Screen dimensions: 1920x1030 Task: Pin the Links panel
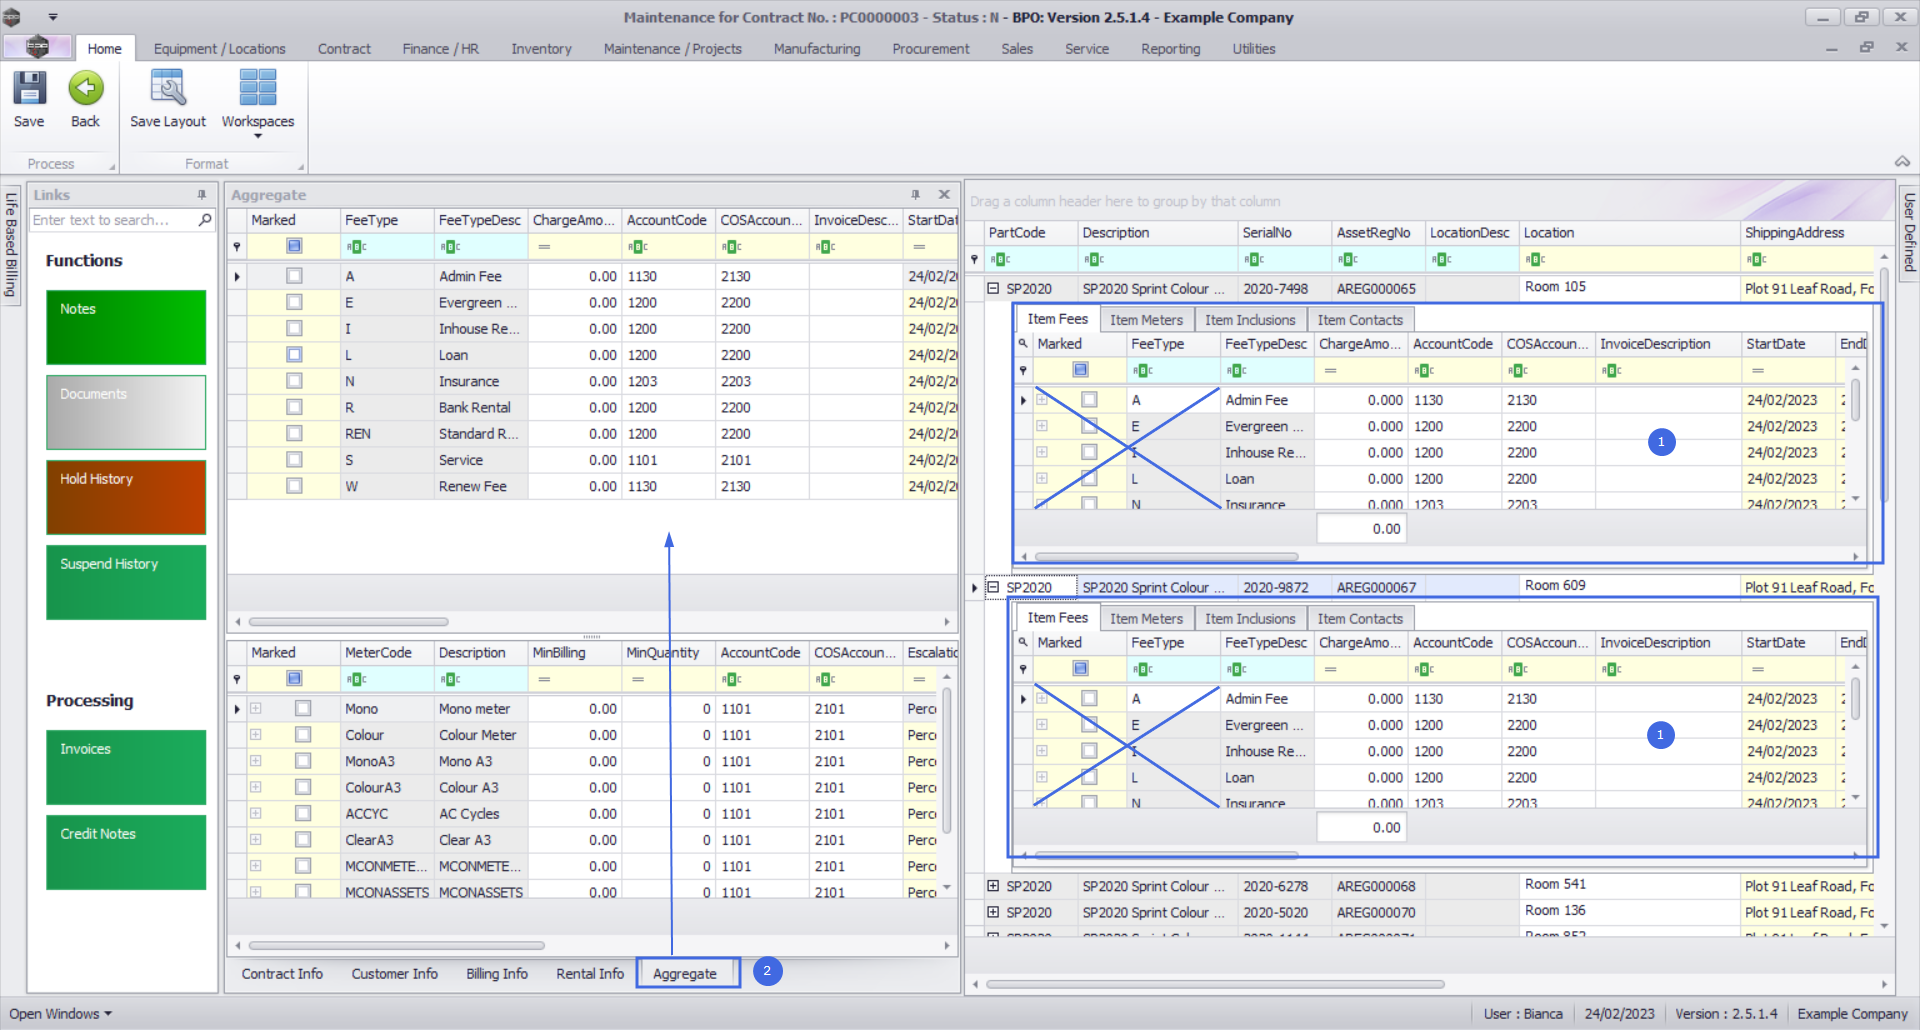point(202,195)
